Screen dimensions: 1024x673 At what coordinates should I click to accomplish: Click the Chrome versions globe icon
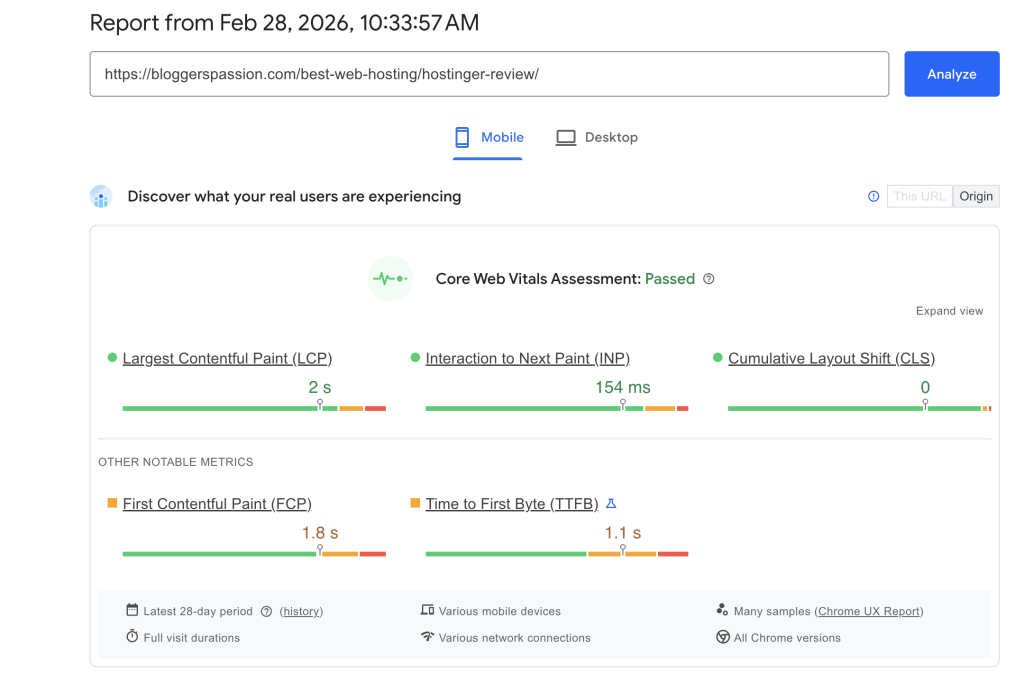point(722,637)
